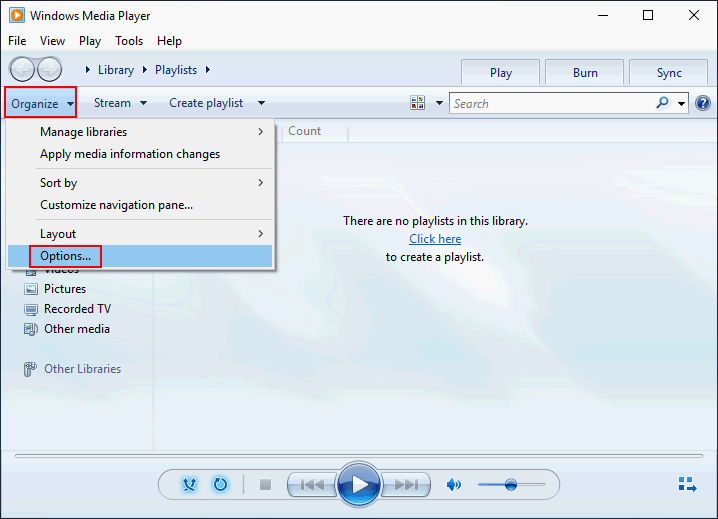718x519 pixels.
Task: Expand breadcrumb arrow after Playlists
Action: coord(208,70)
